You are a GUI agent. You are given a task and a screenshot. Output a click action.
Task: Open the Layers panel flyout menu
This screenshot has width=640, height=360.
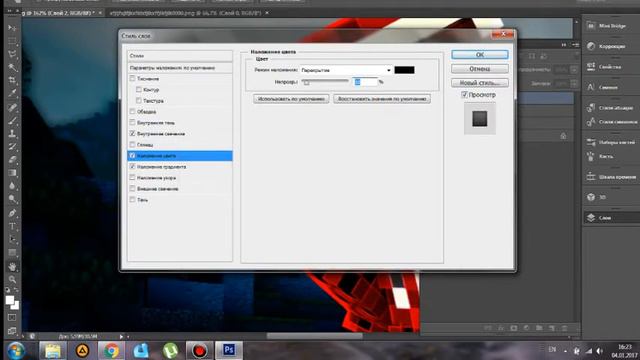[576, 44]
